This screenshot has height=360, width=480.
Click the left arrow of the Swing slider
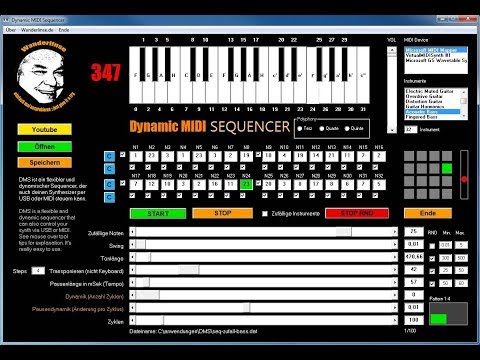[x=132, y=245]
